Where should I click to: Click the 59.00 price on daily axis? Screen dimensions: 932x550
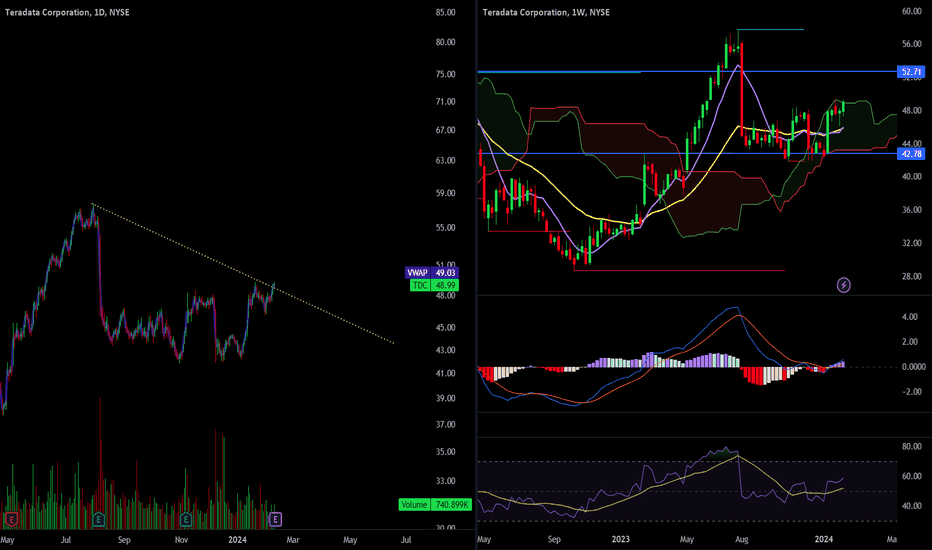tap(446, 193)
